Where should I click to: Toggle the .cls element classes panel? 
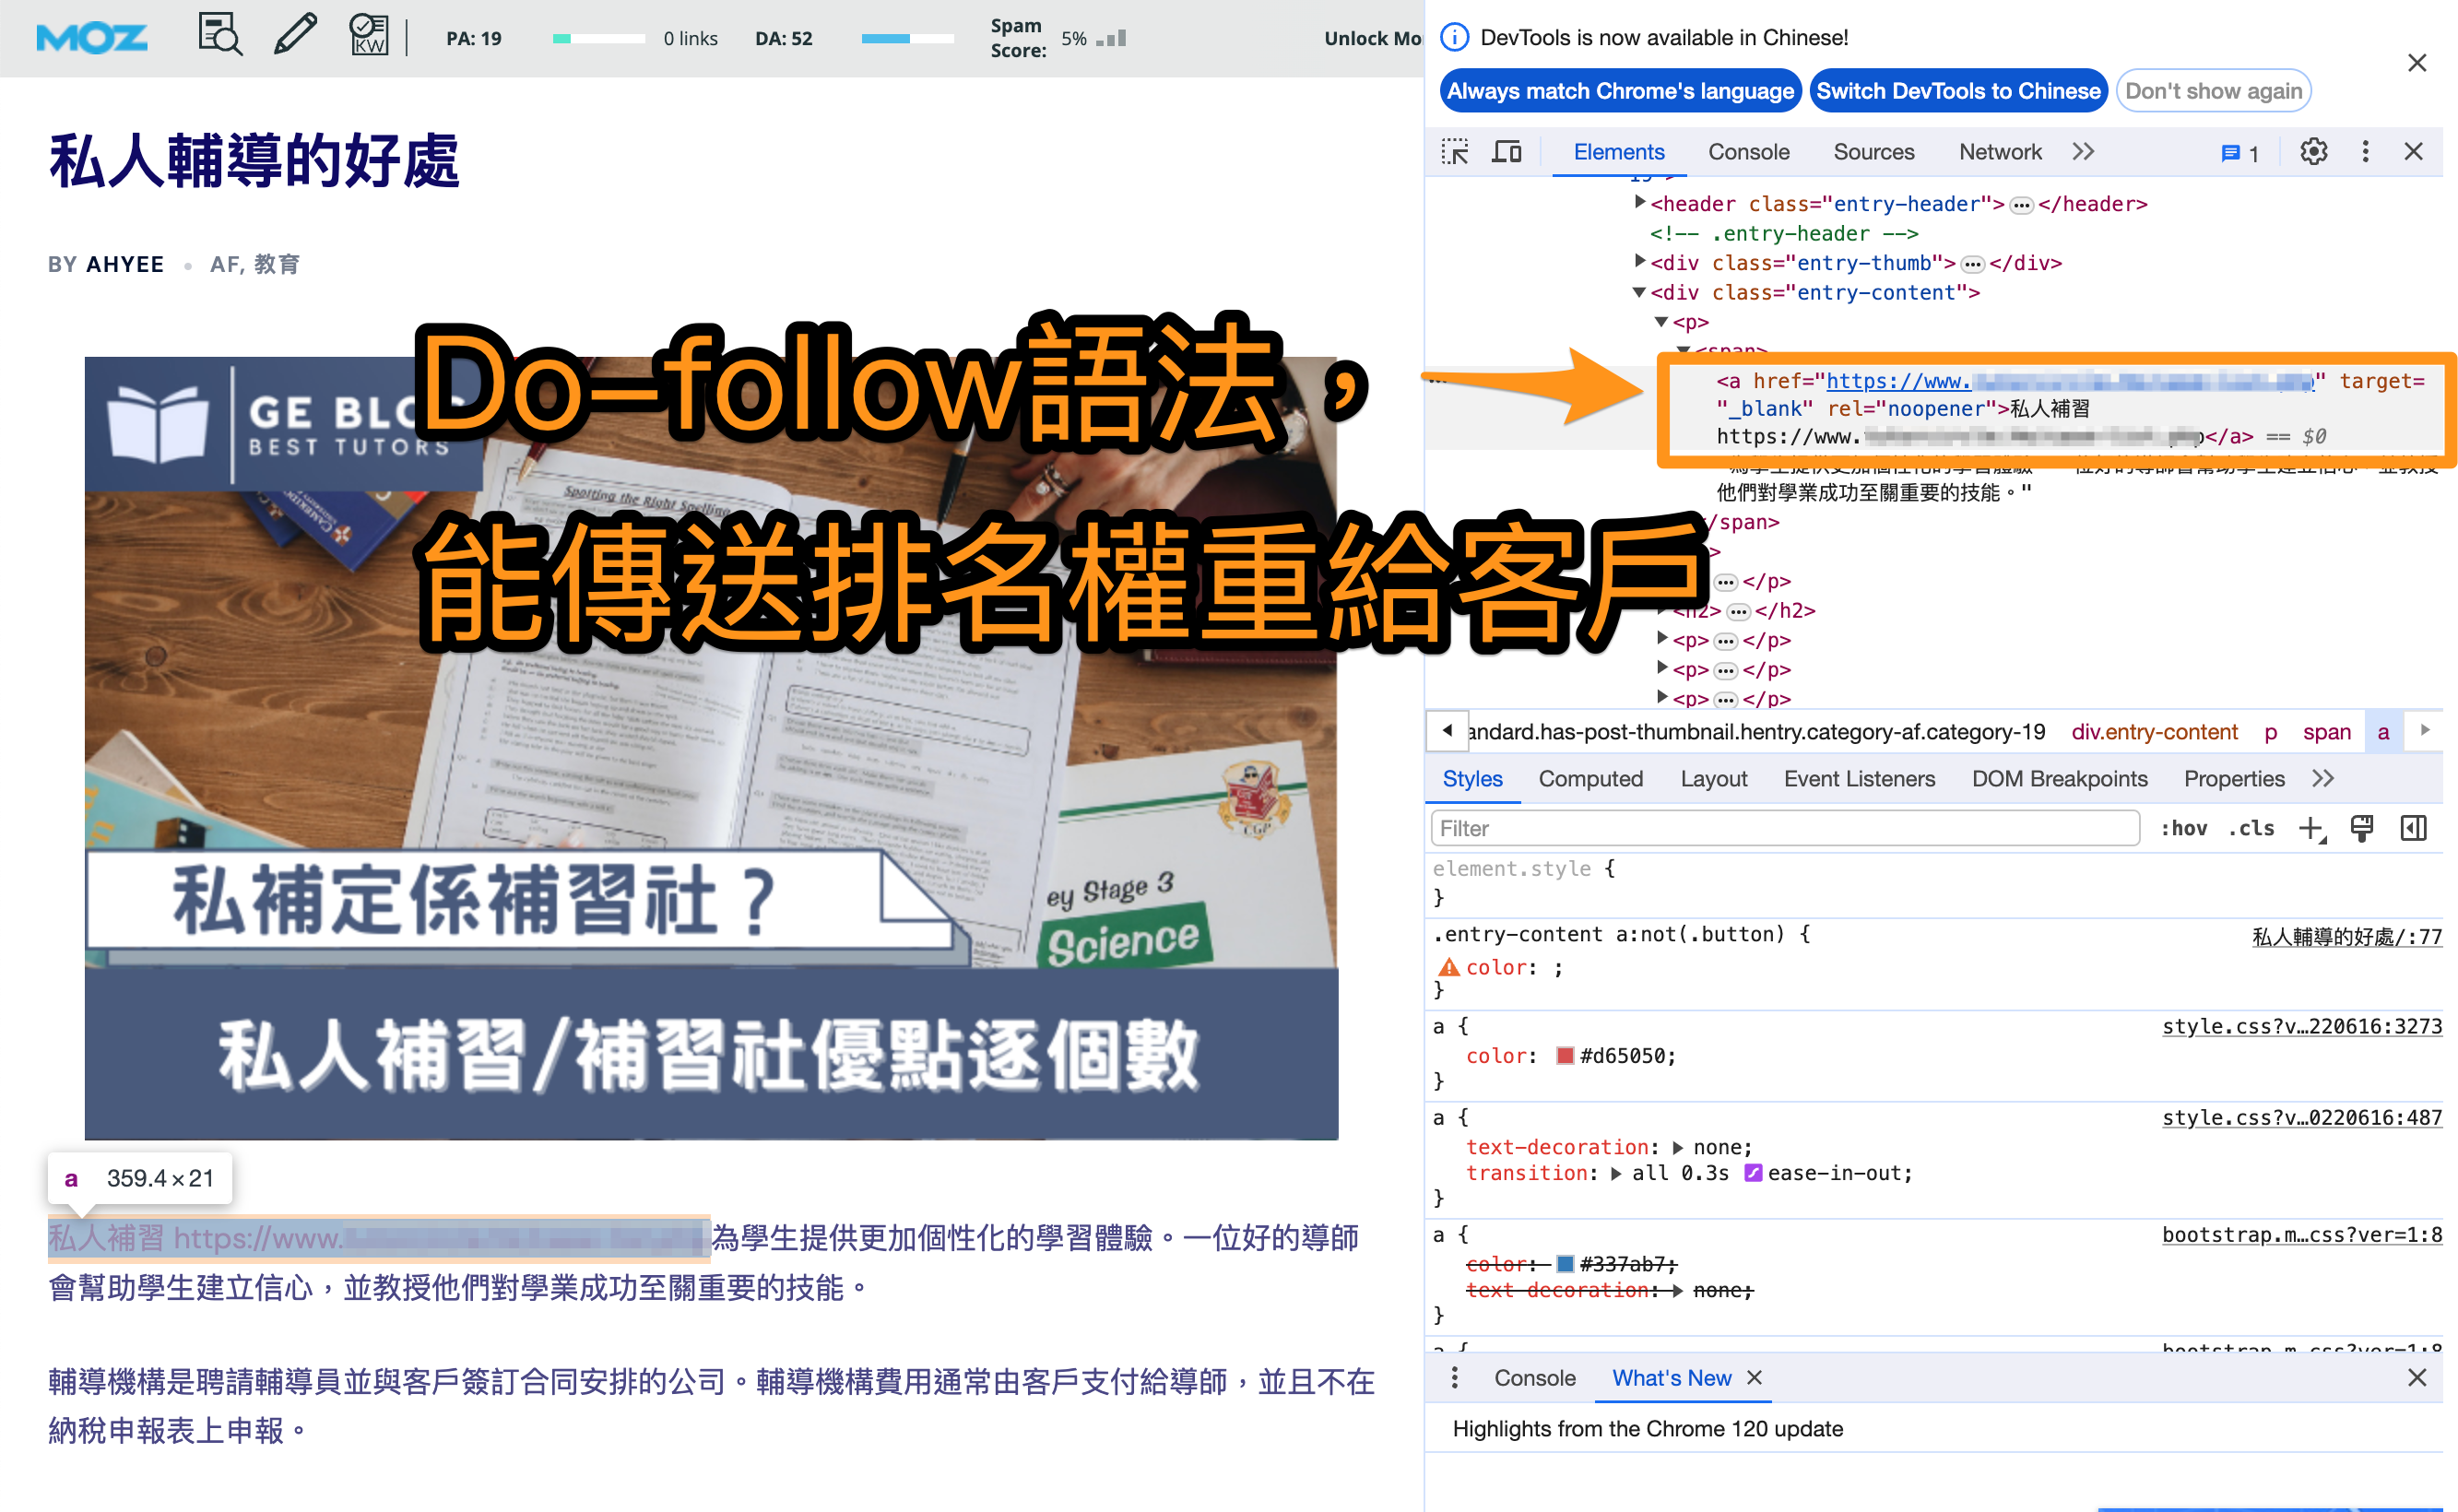click(2251, 828)
